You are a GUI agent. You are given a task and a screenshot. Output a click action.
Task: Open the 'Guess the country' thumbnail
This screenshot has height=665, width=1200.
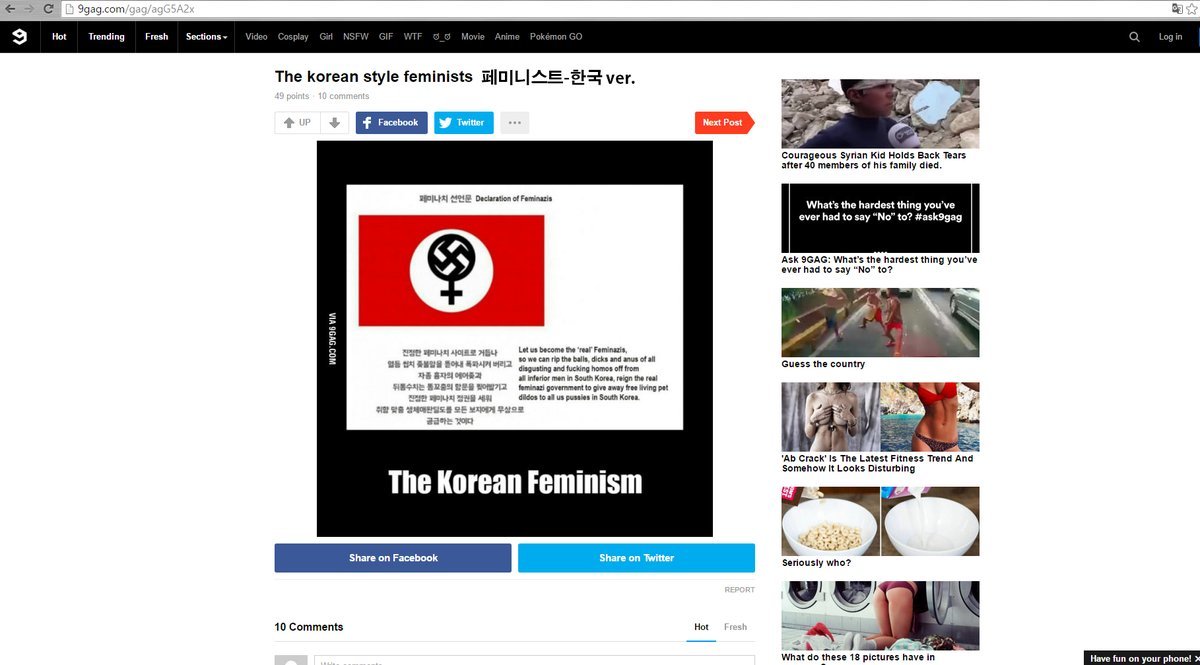click(x=880, y=322)
